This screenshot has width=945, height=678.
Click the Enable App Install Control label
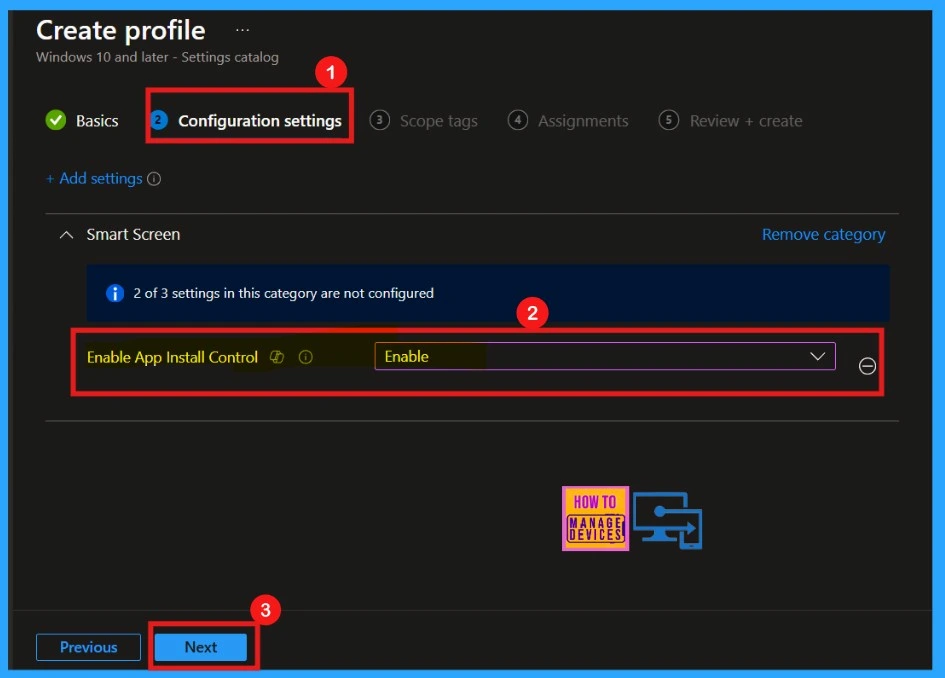click(172, 357)
